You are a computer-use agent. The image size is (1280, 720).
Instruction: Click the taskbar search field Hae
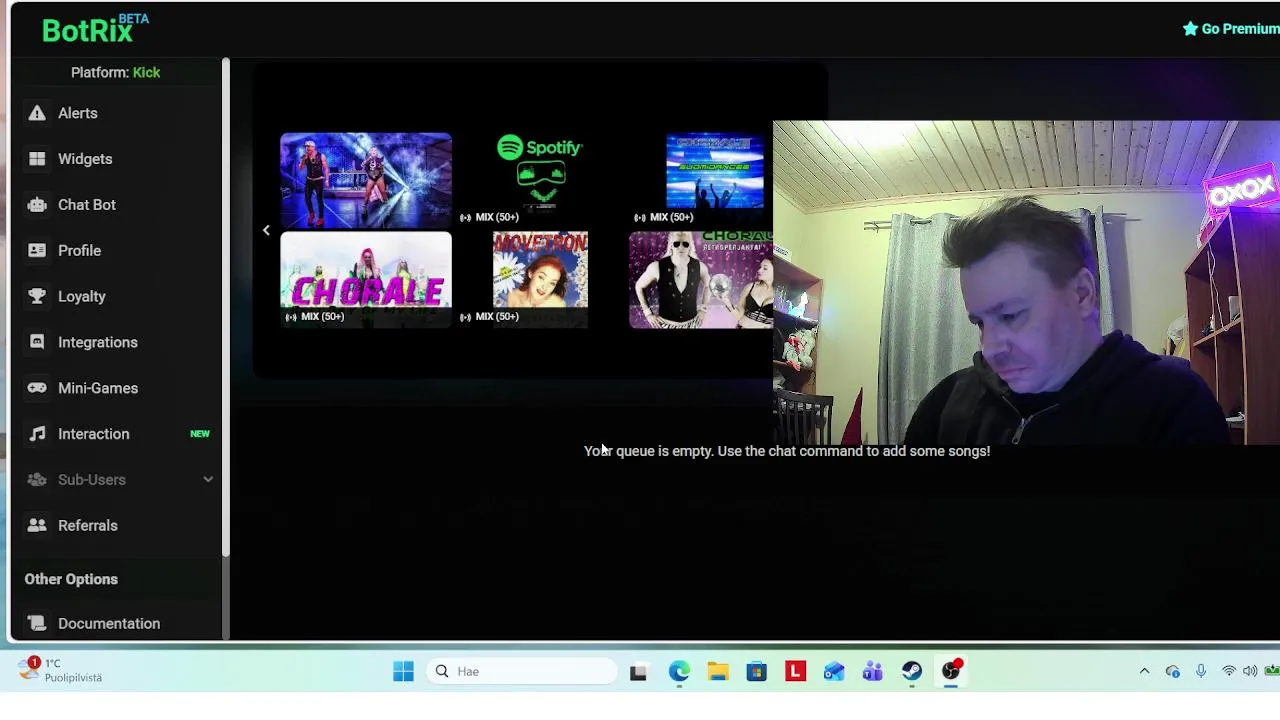click(x=524, y=671)
